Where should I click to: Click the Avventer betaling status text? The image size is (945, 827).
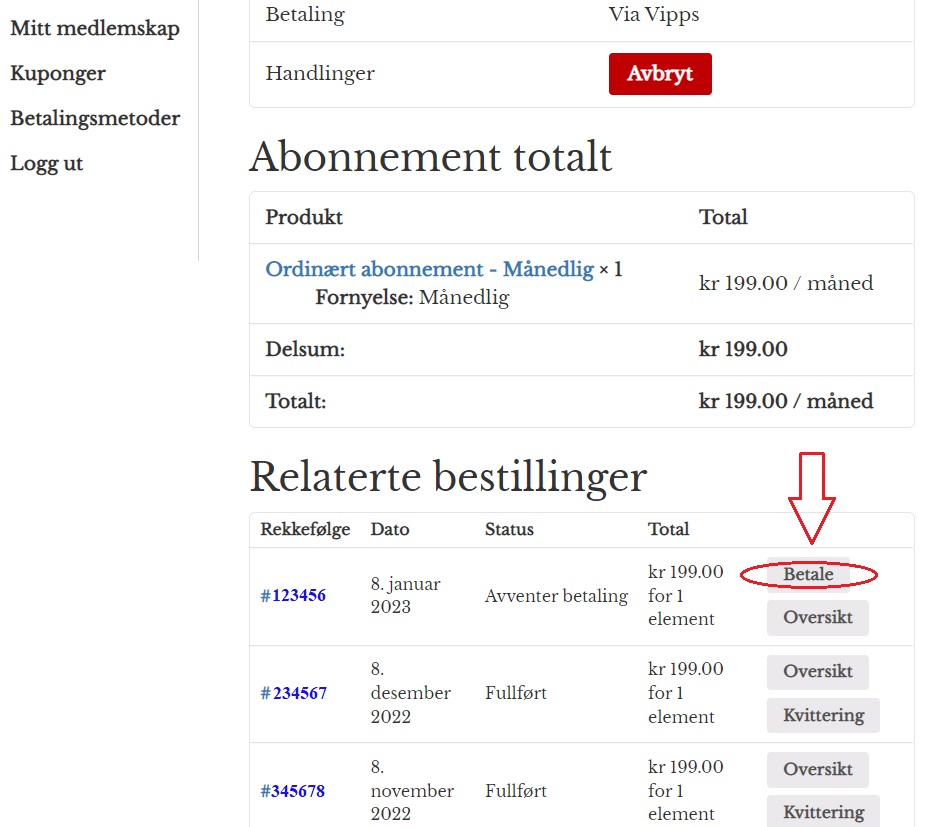click(556, 596)
